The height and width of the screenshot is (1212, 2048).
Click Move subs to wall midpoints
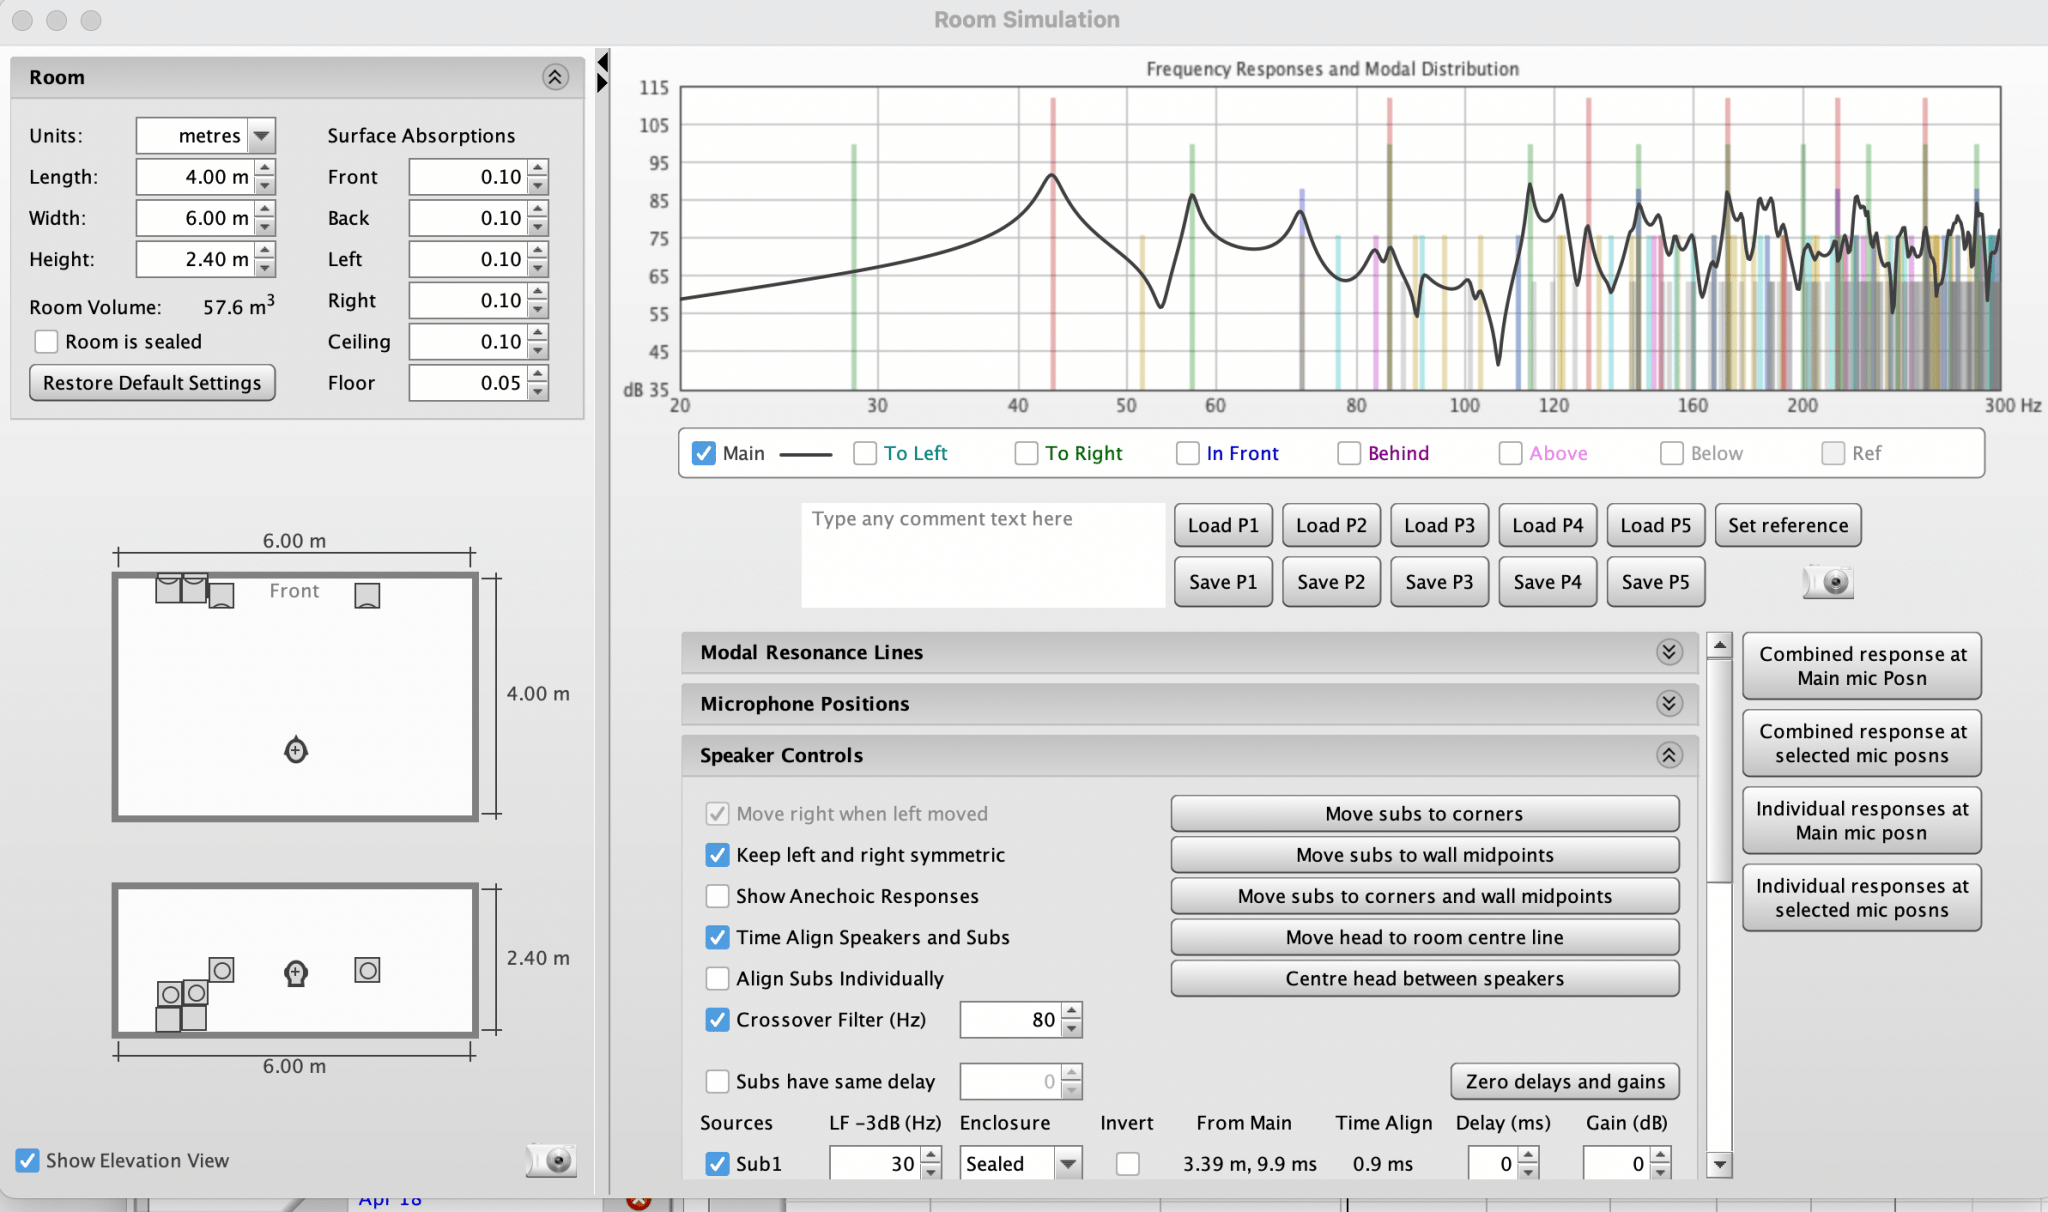[1424, 855]
